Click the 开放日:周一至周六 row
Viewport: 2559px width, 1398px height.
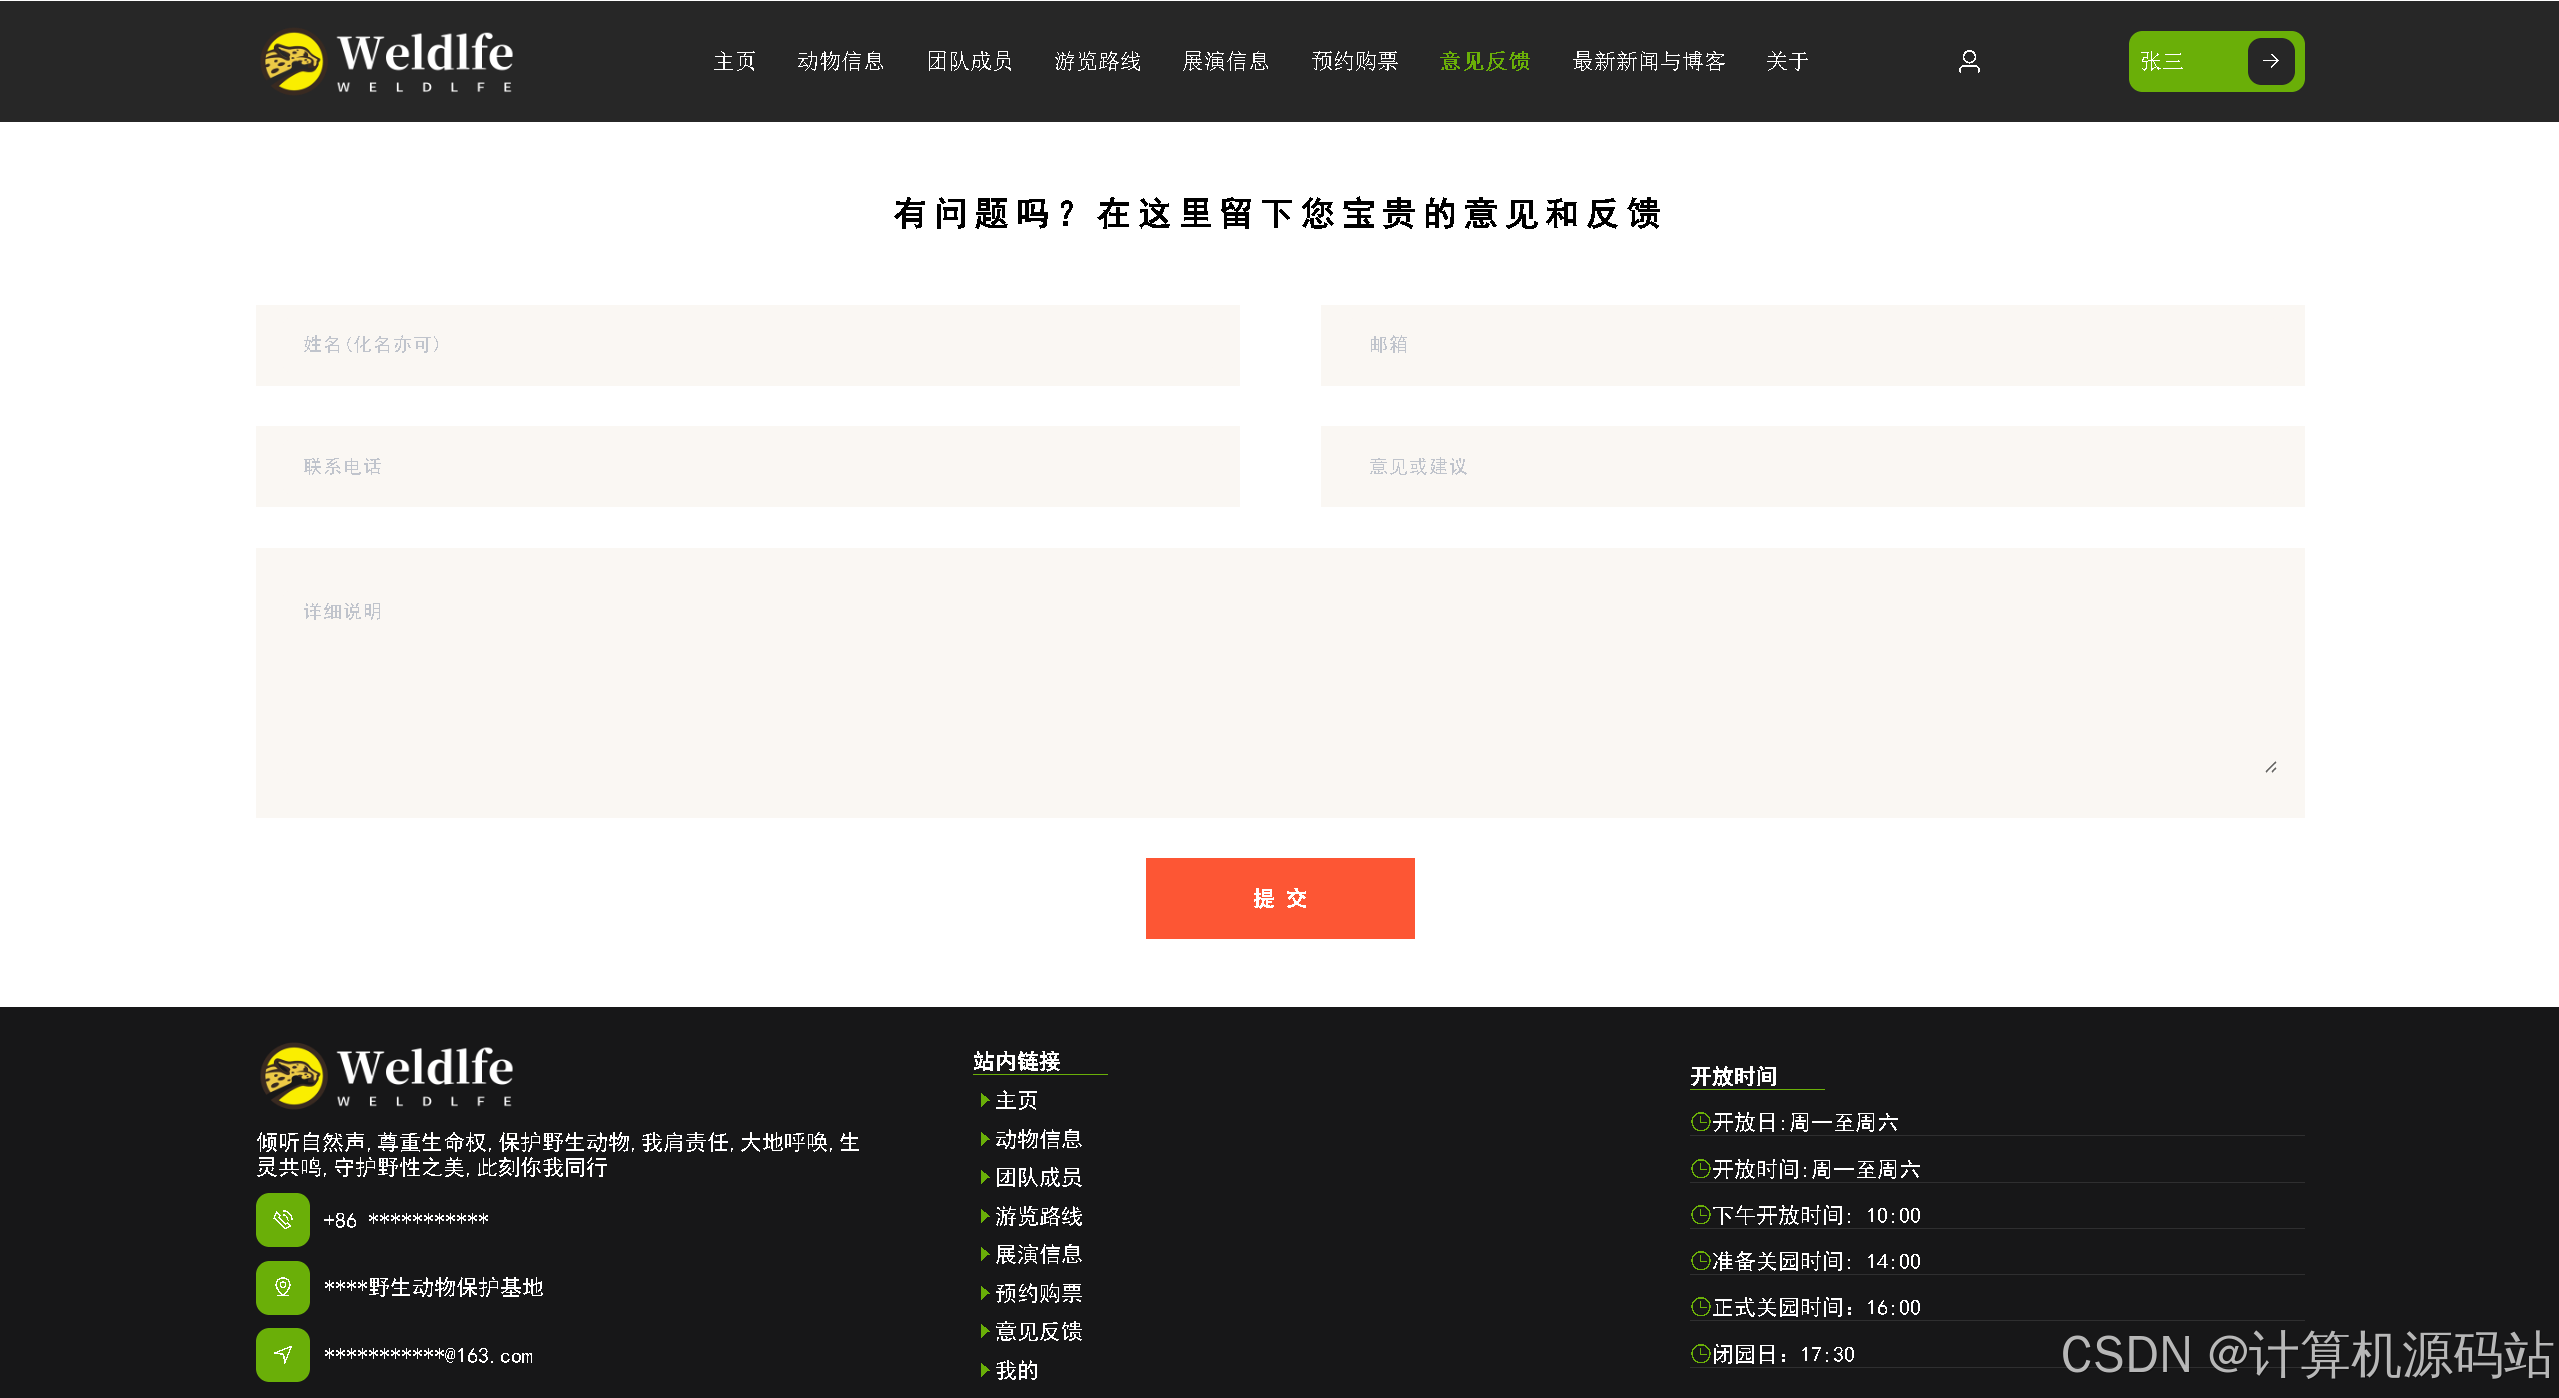[x=1997, y=1122]
